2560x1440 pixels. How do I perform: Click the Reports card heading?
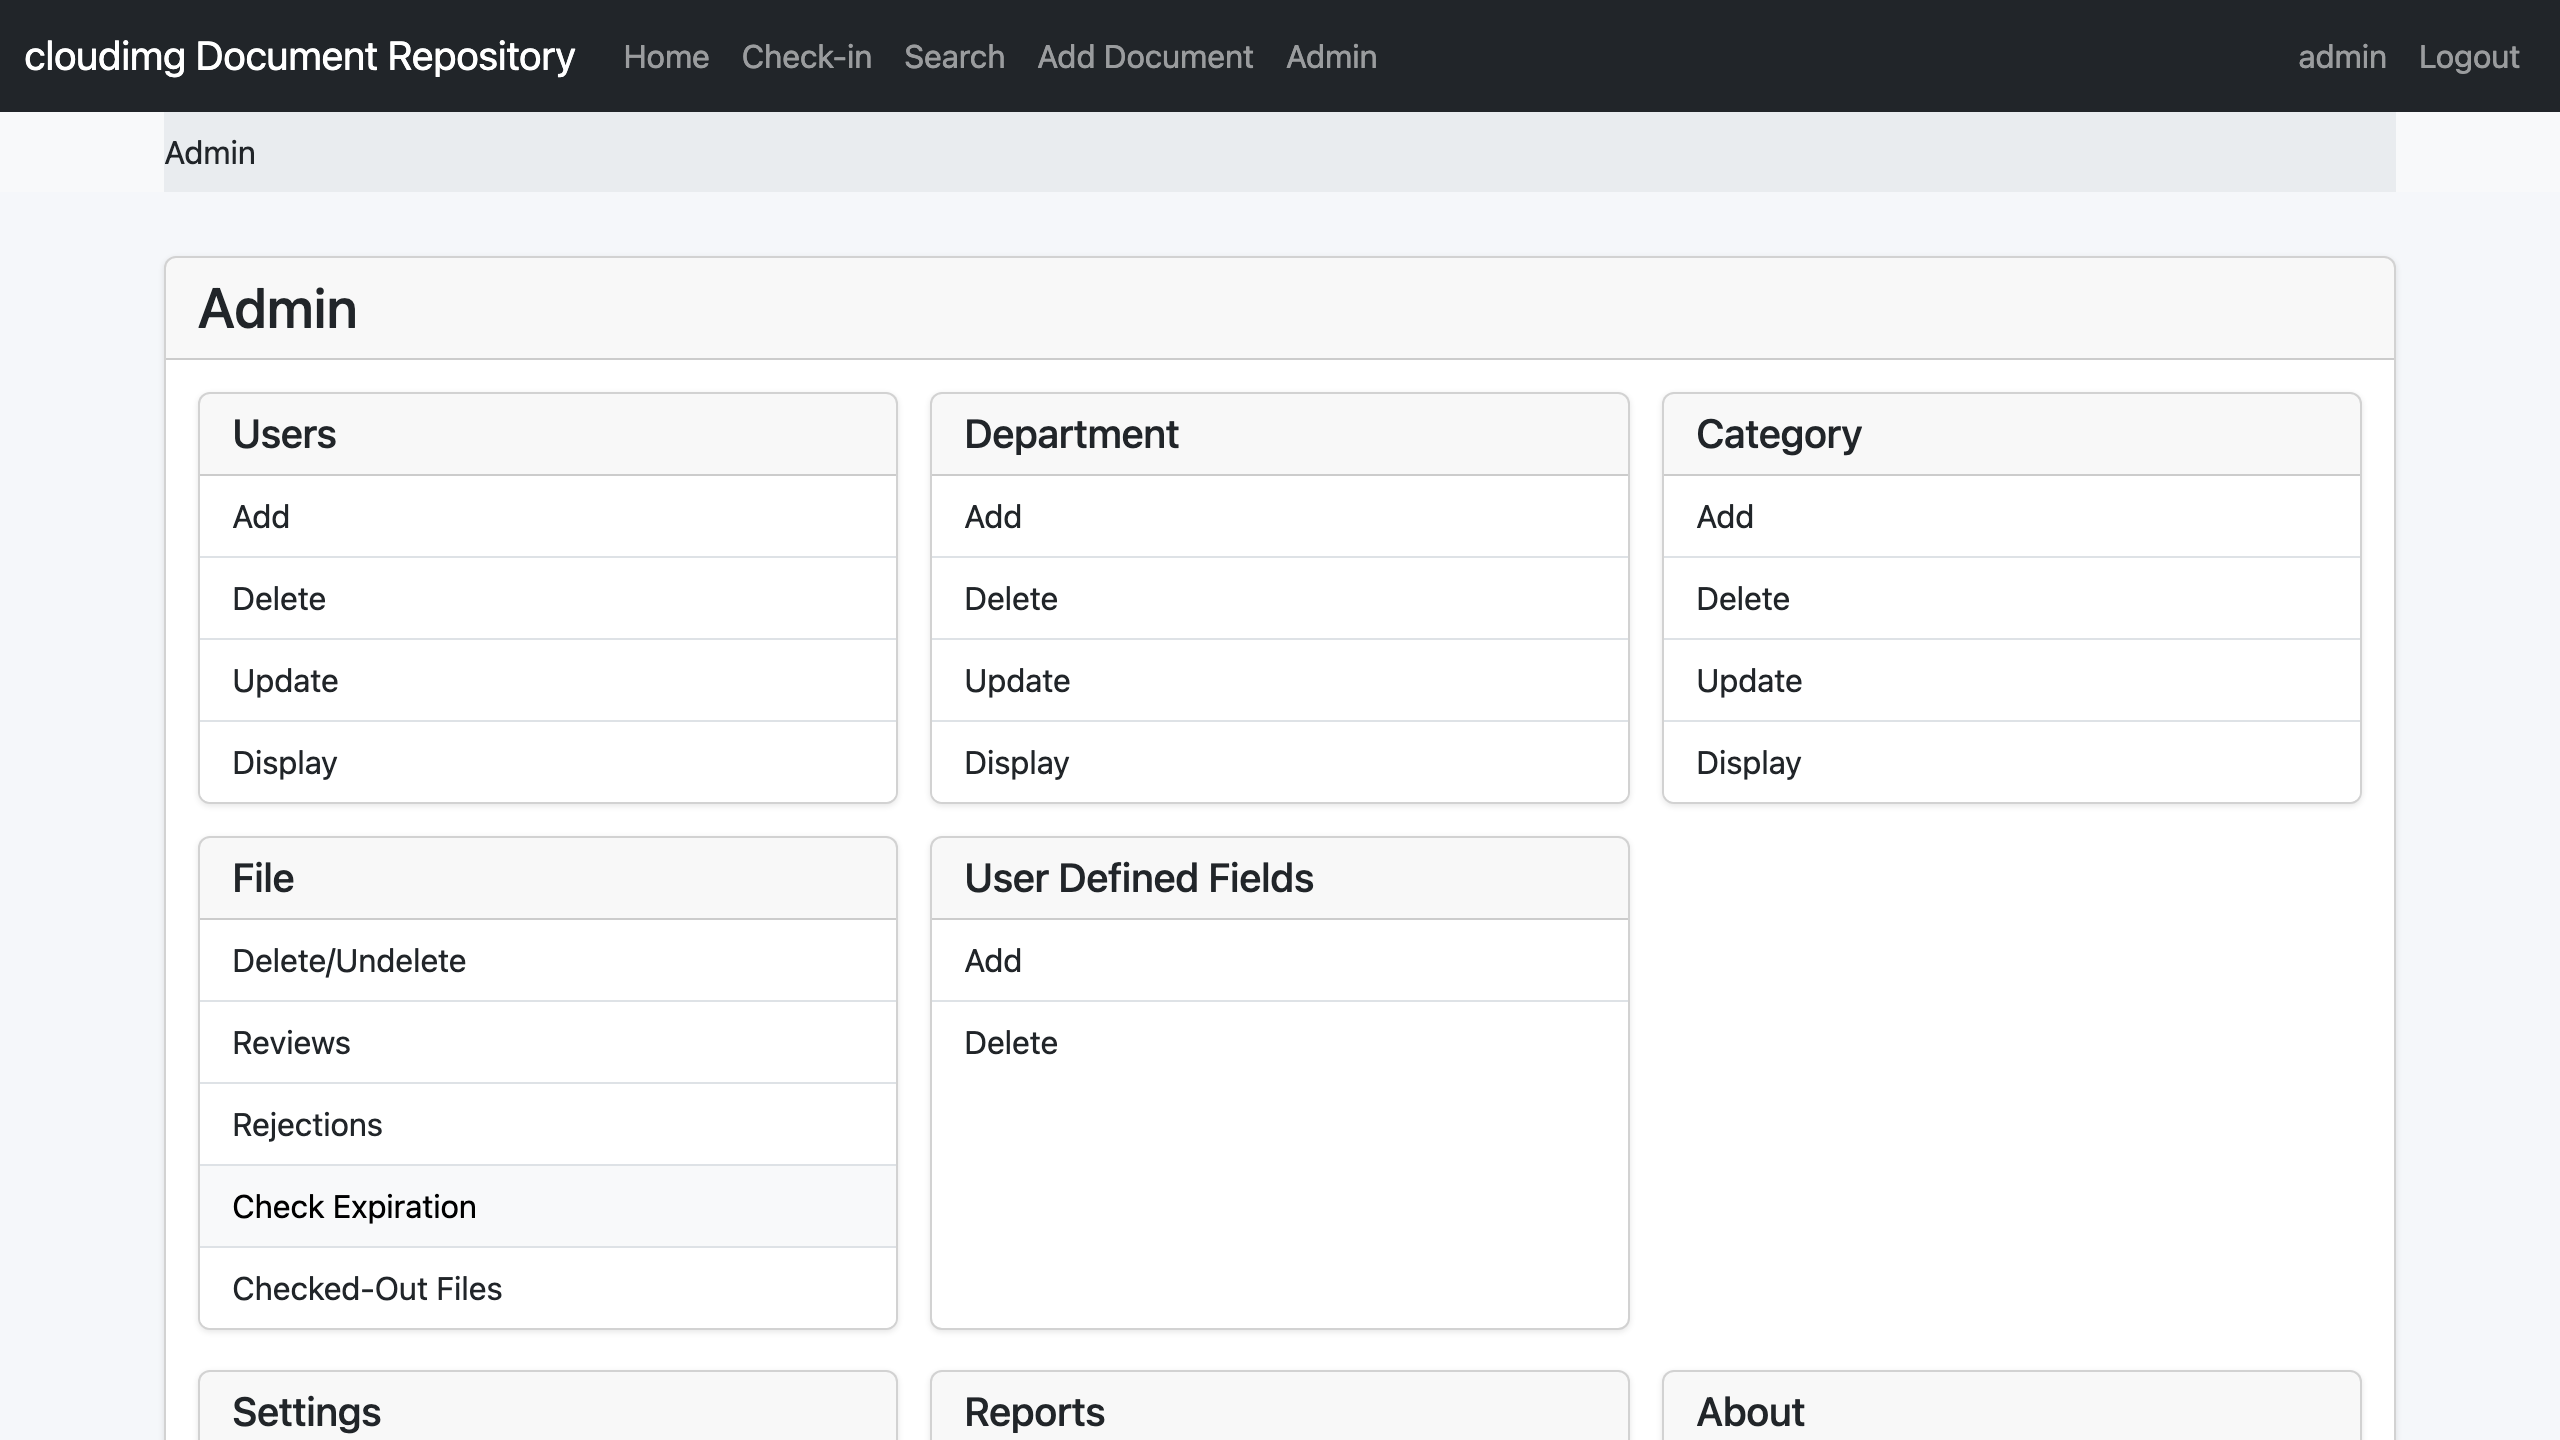1034,1412
